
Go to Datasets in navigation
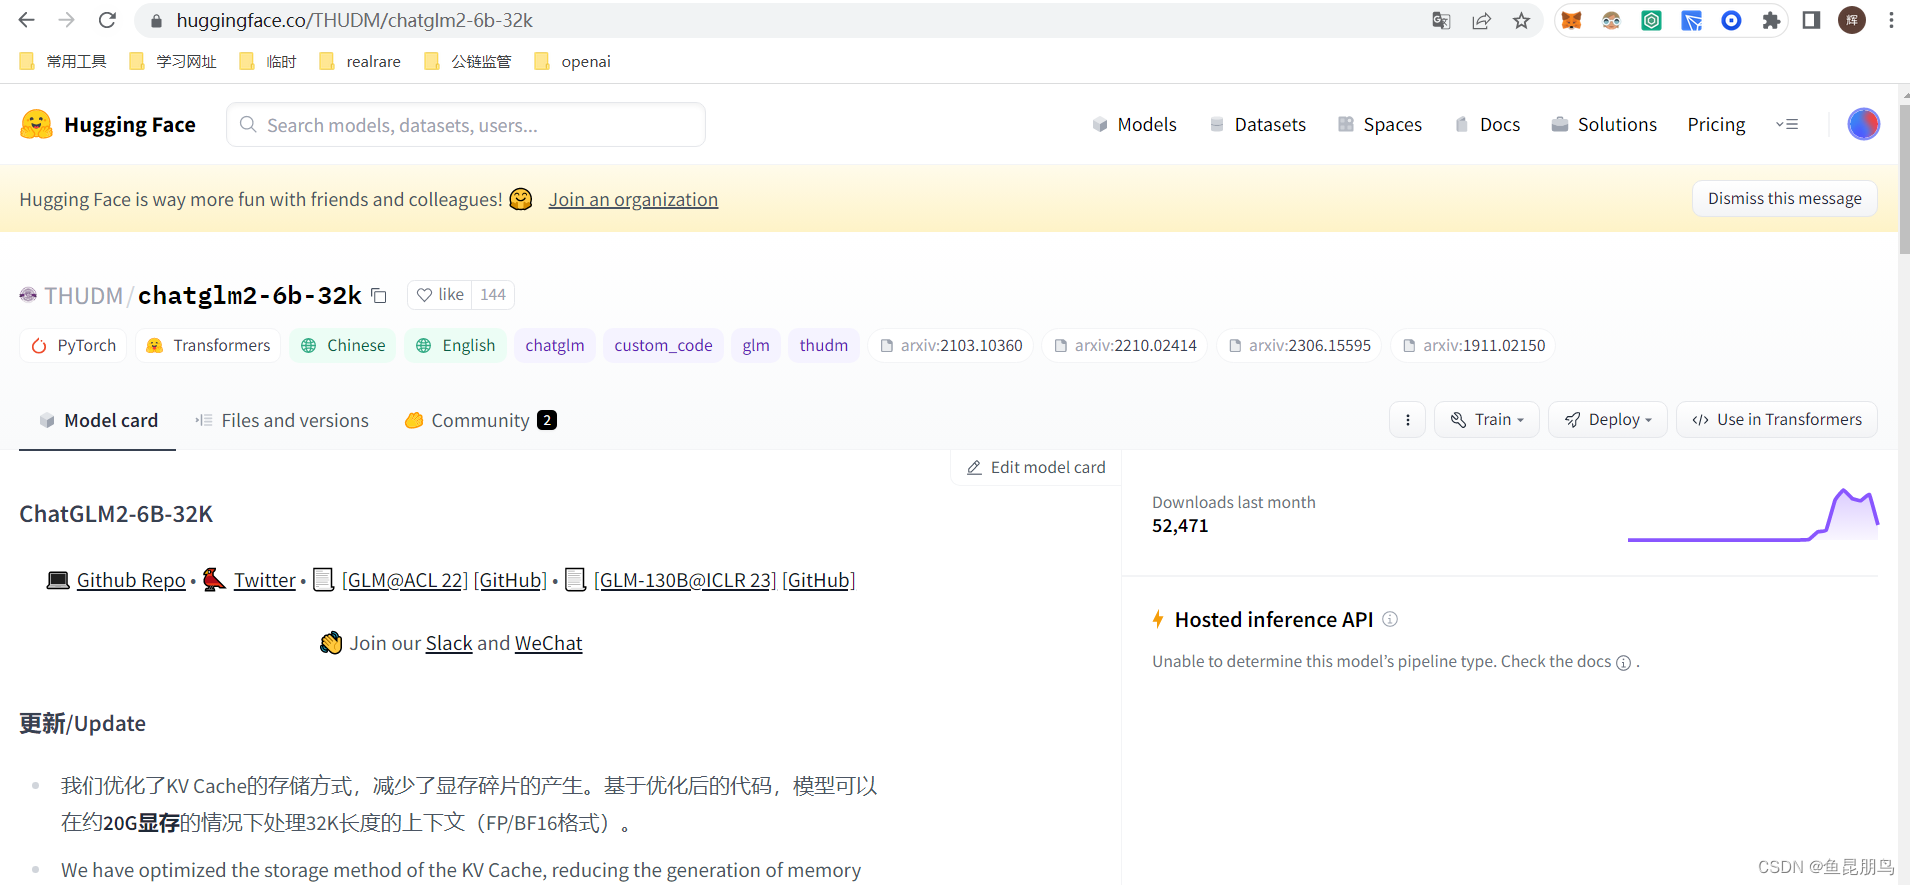click(x=1257, y=124)
